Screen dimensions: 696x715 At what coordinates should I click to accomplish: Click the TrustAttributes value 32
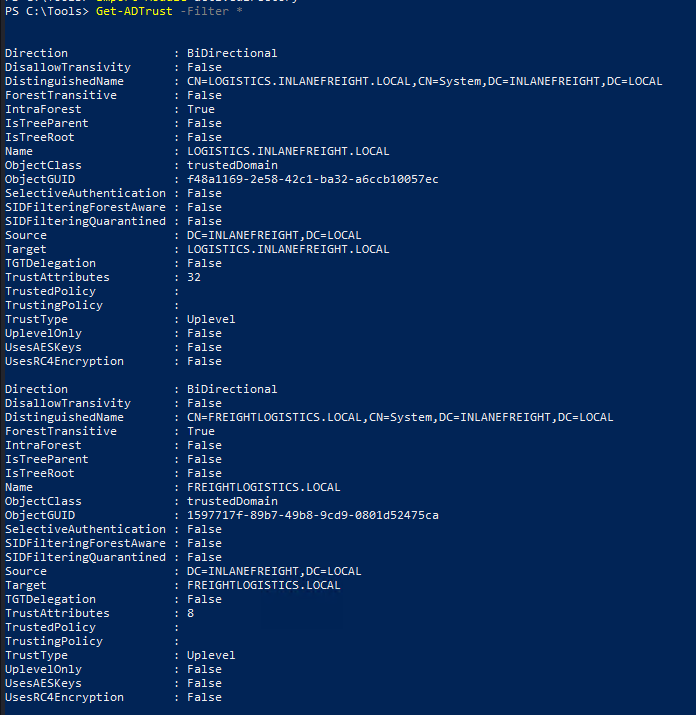(194, 278)
